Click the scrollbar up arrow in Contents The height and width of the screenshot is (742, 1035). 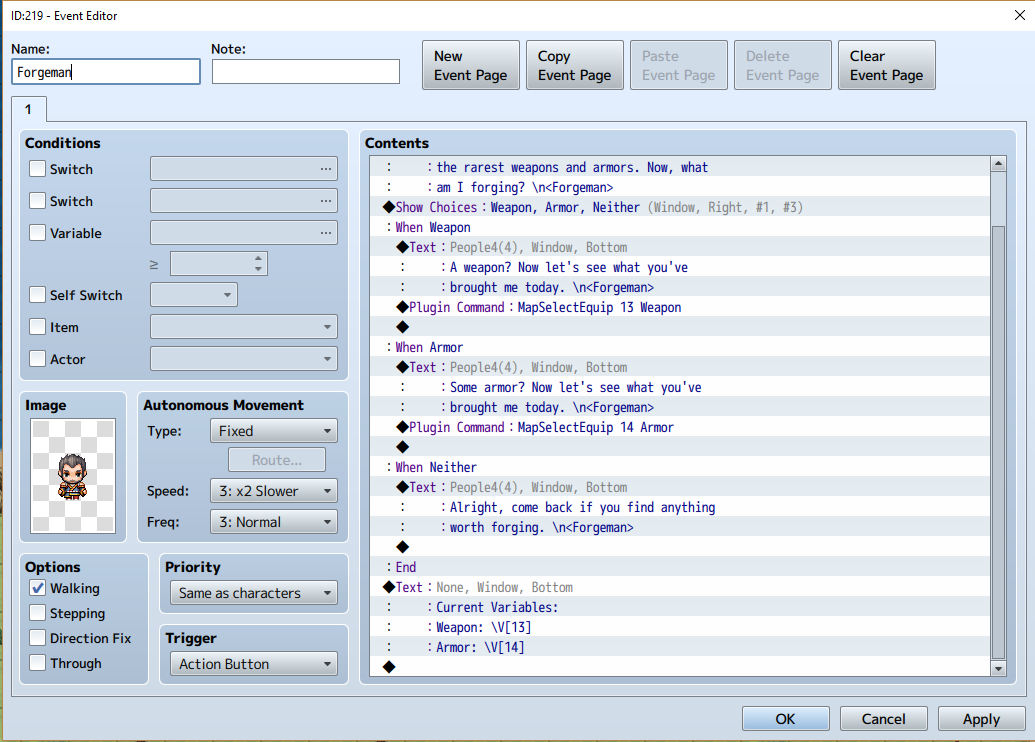point(998,164)
